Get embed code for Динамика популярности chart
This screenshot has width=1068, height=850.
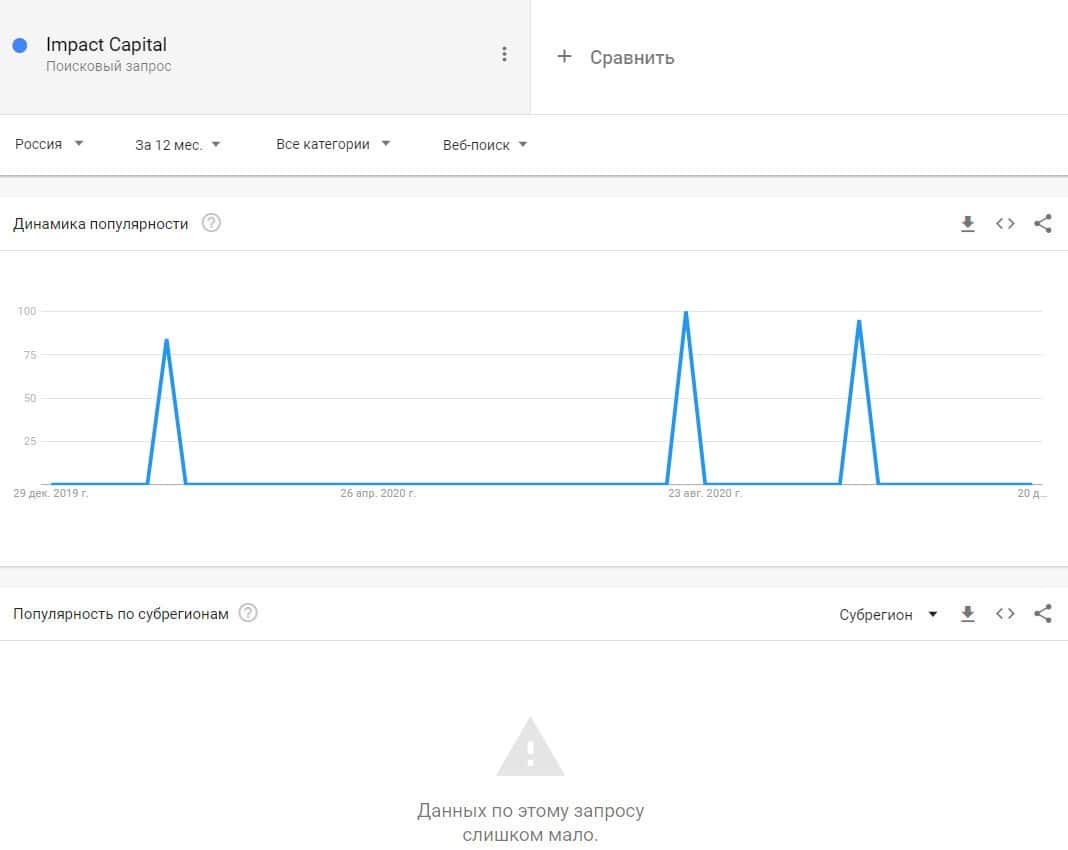click(x=1005, y=223)
